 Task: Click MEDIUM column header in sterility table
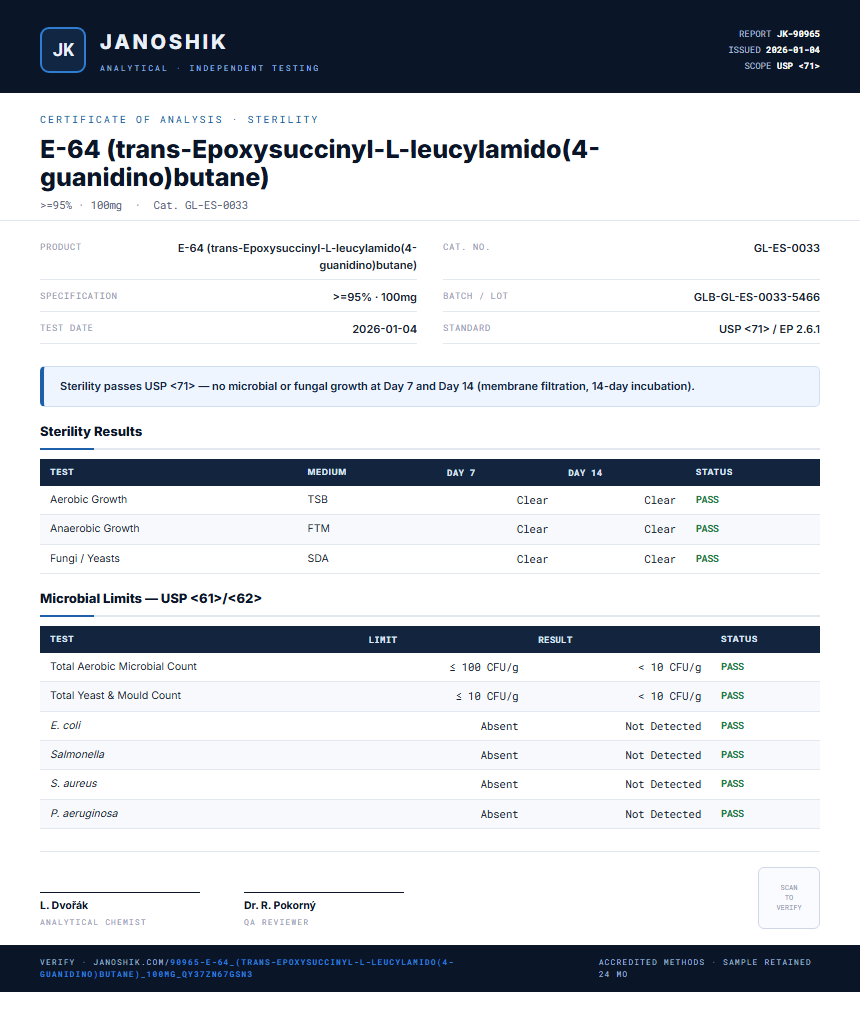click(x=327, y=472)
